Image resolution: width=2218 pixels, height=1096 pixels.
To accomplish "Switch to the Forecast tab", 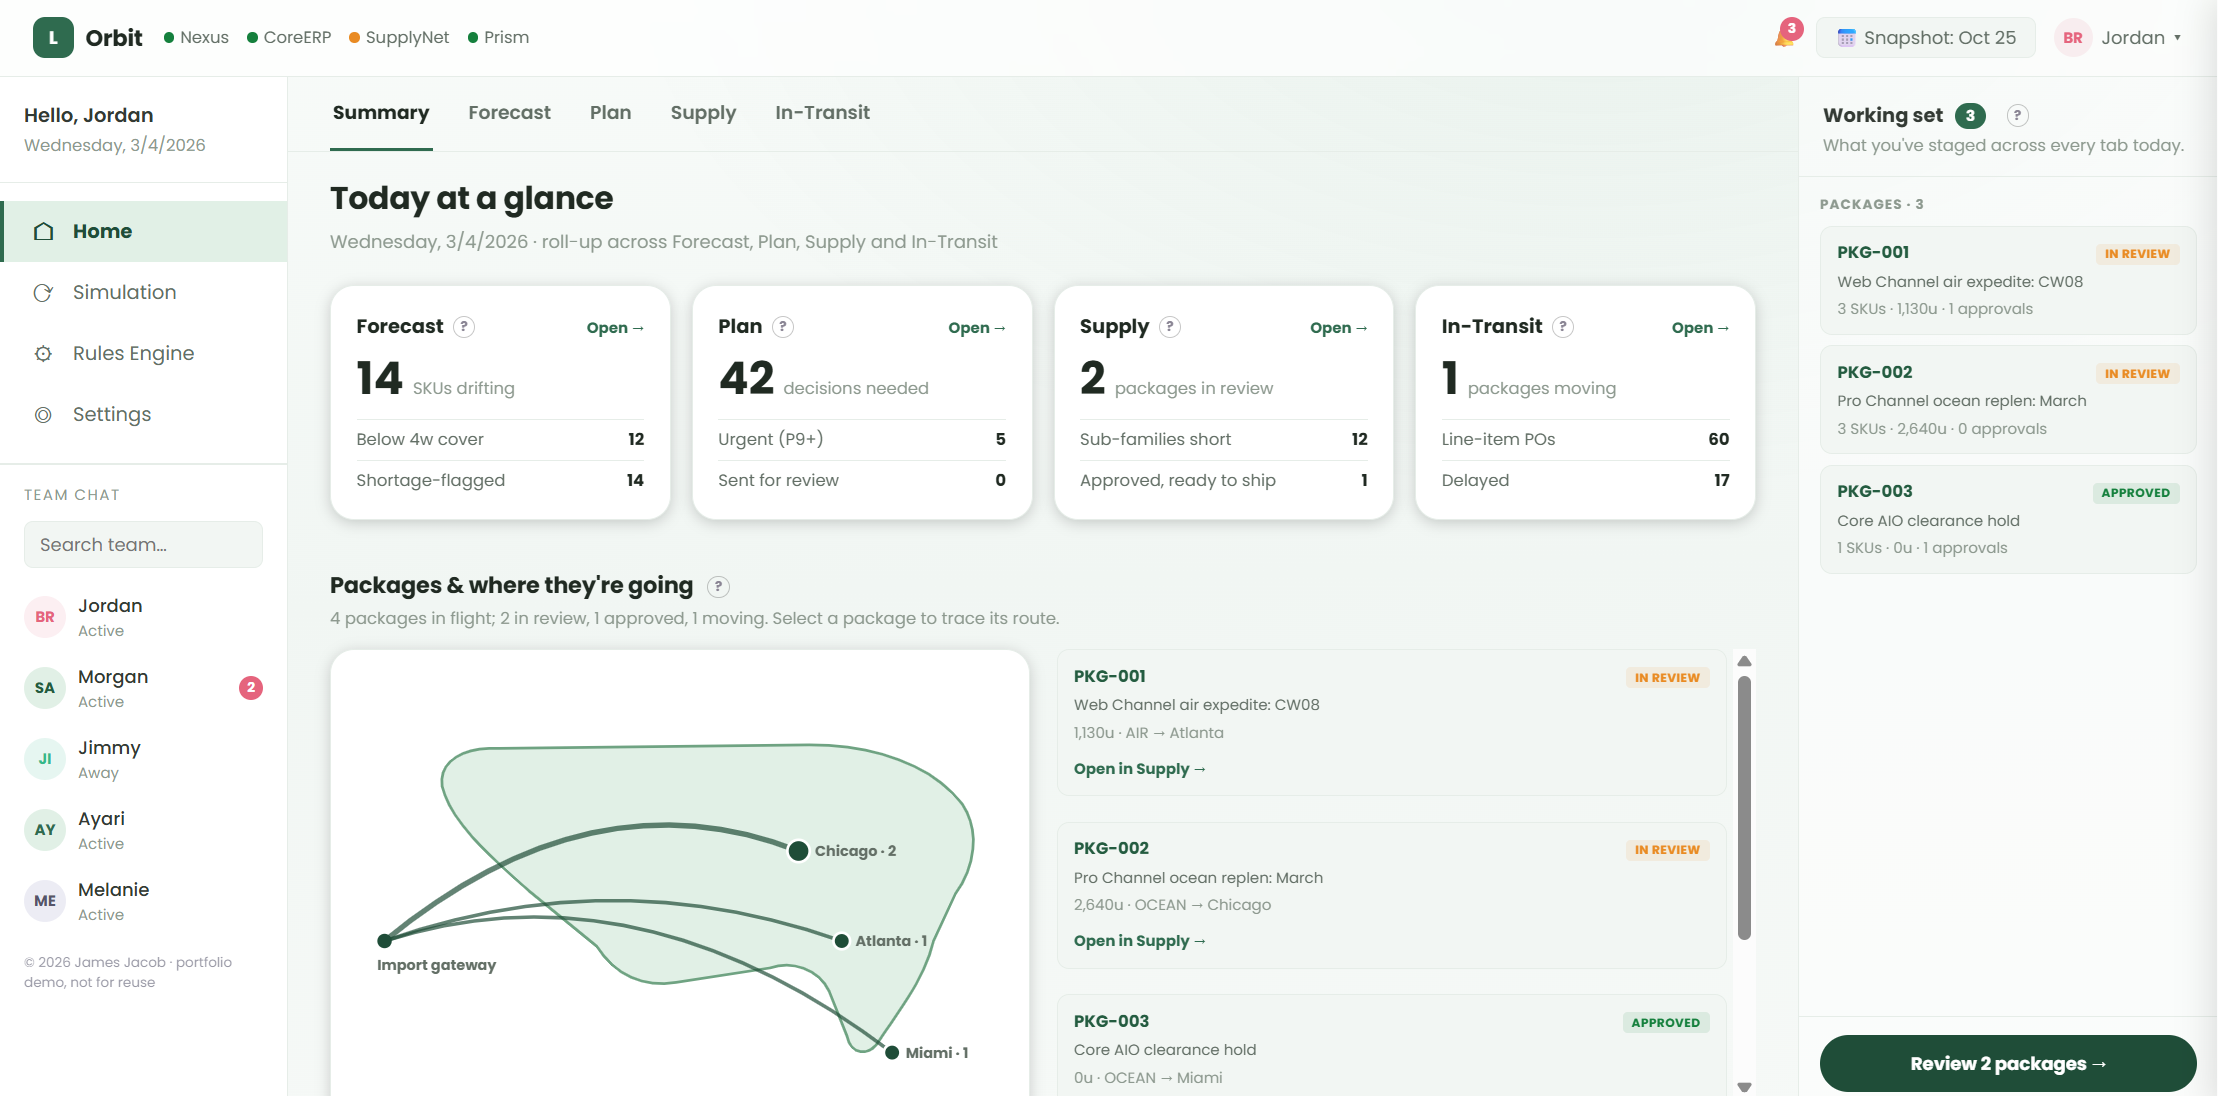I will 509,113.
